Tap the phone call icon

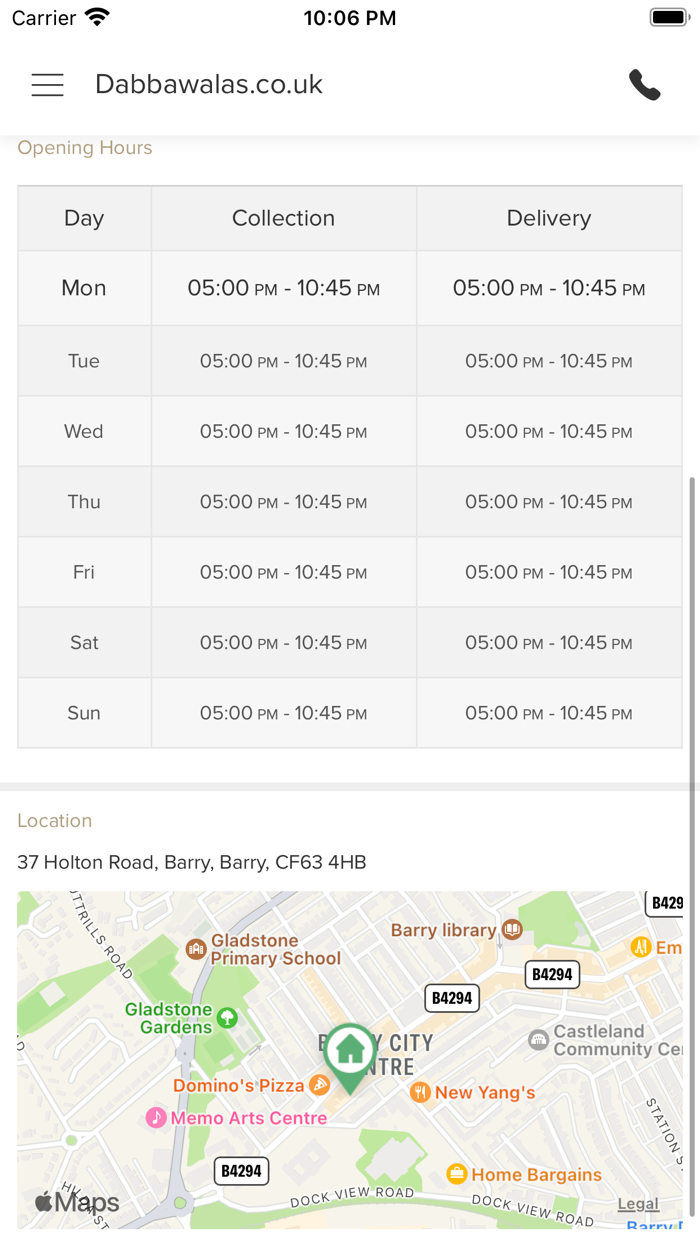[x=645, y=85]
